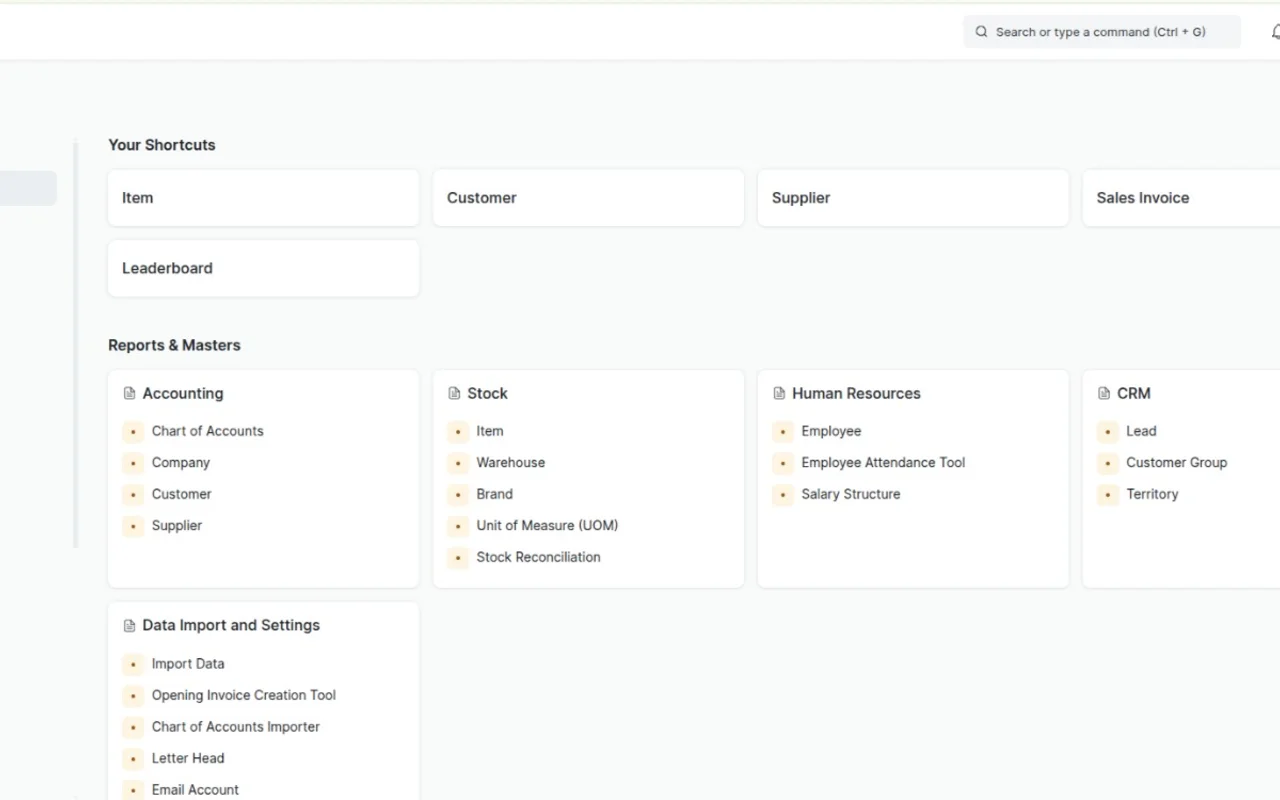1280x800 pixels.
Task: Click the Accounting card document icon
Action: coord(129,394)
